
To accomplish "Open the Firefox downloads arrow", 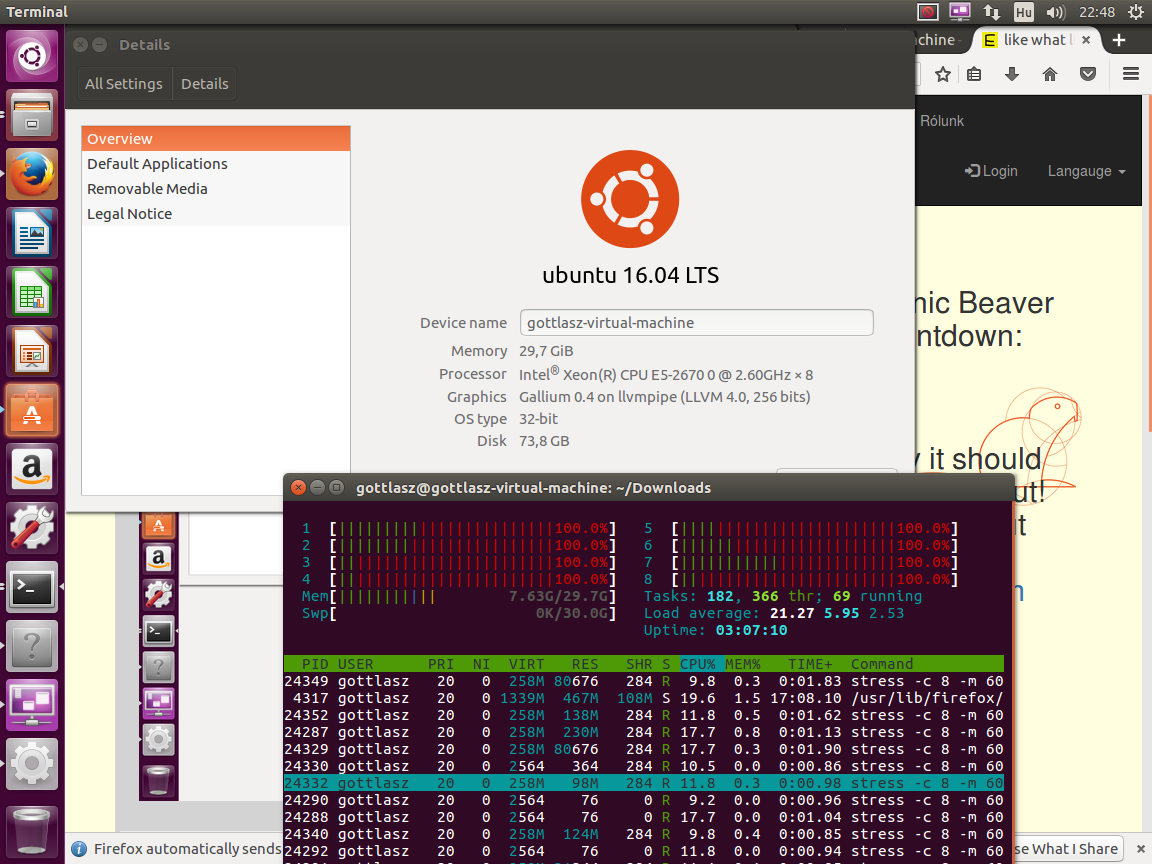I will pyautogui.click(x=1012, y=74).
